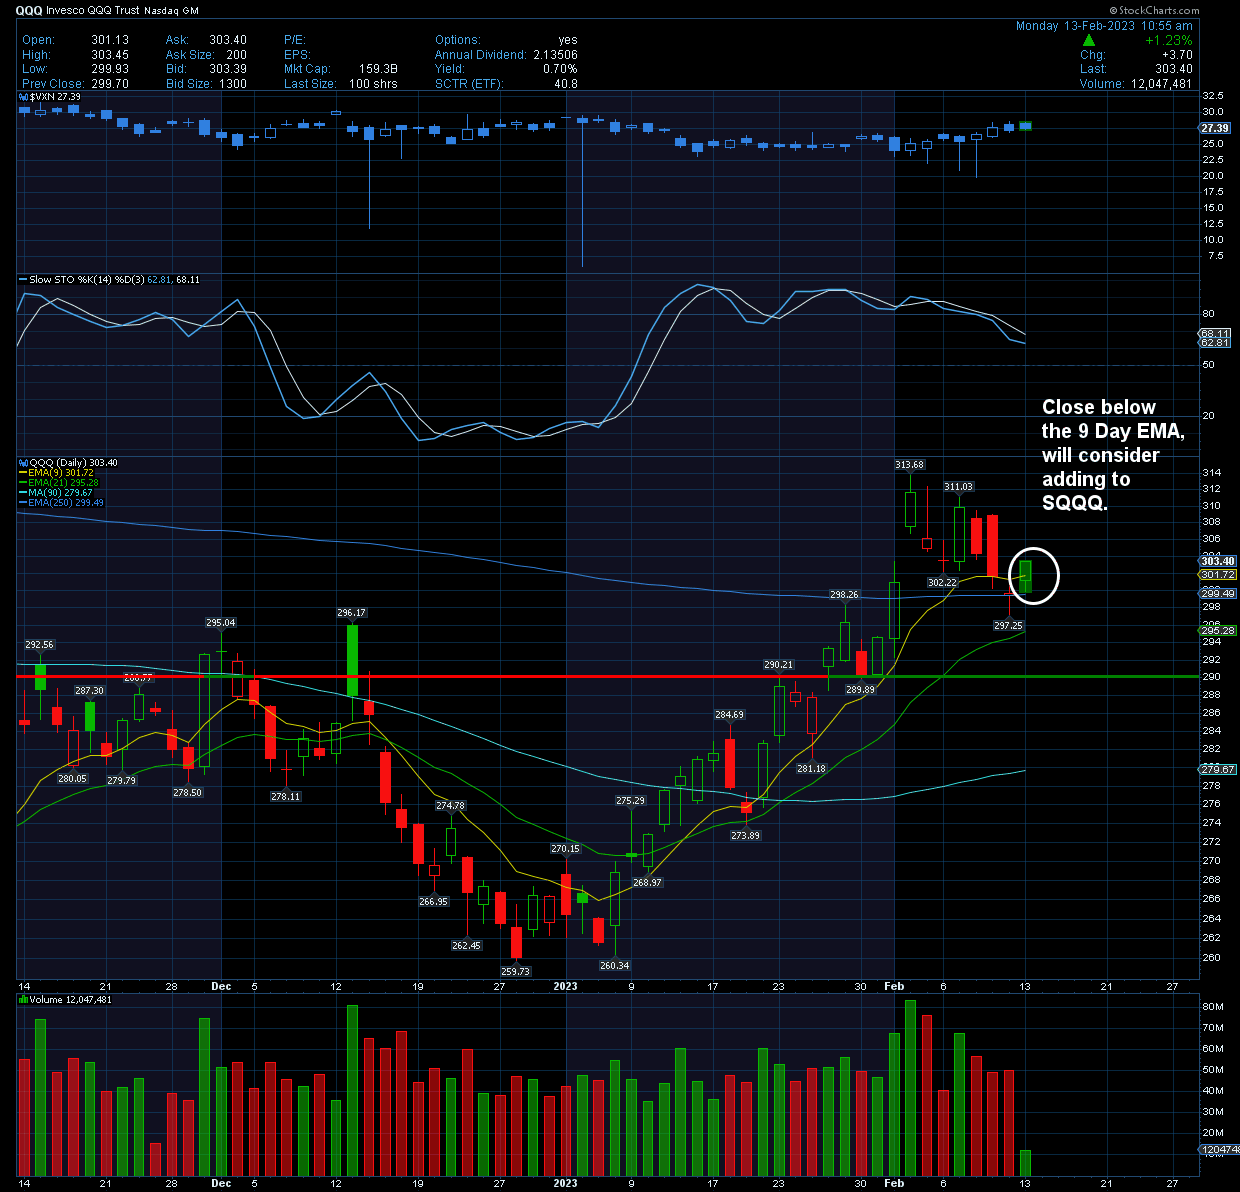Screen dimensions: 1240x1192
Task: Click the 284.69 high price label
Action: (x=729, y=715)
